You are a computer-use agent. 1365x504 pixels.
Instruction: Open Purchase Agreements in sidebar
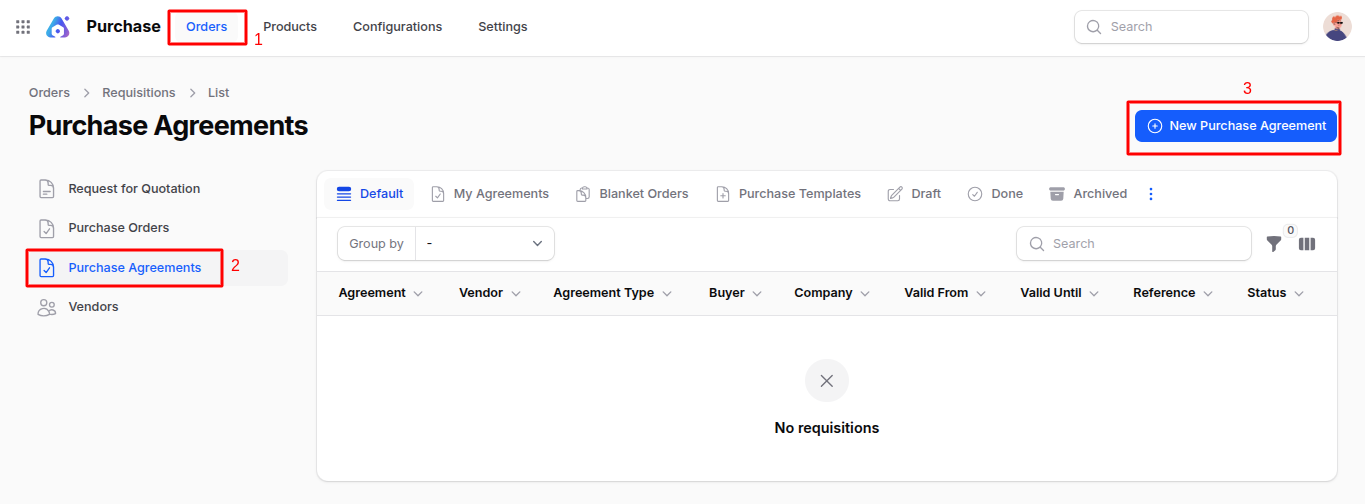158,268
